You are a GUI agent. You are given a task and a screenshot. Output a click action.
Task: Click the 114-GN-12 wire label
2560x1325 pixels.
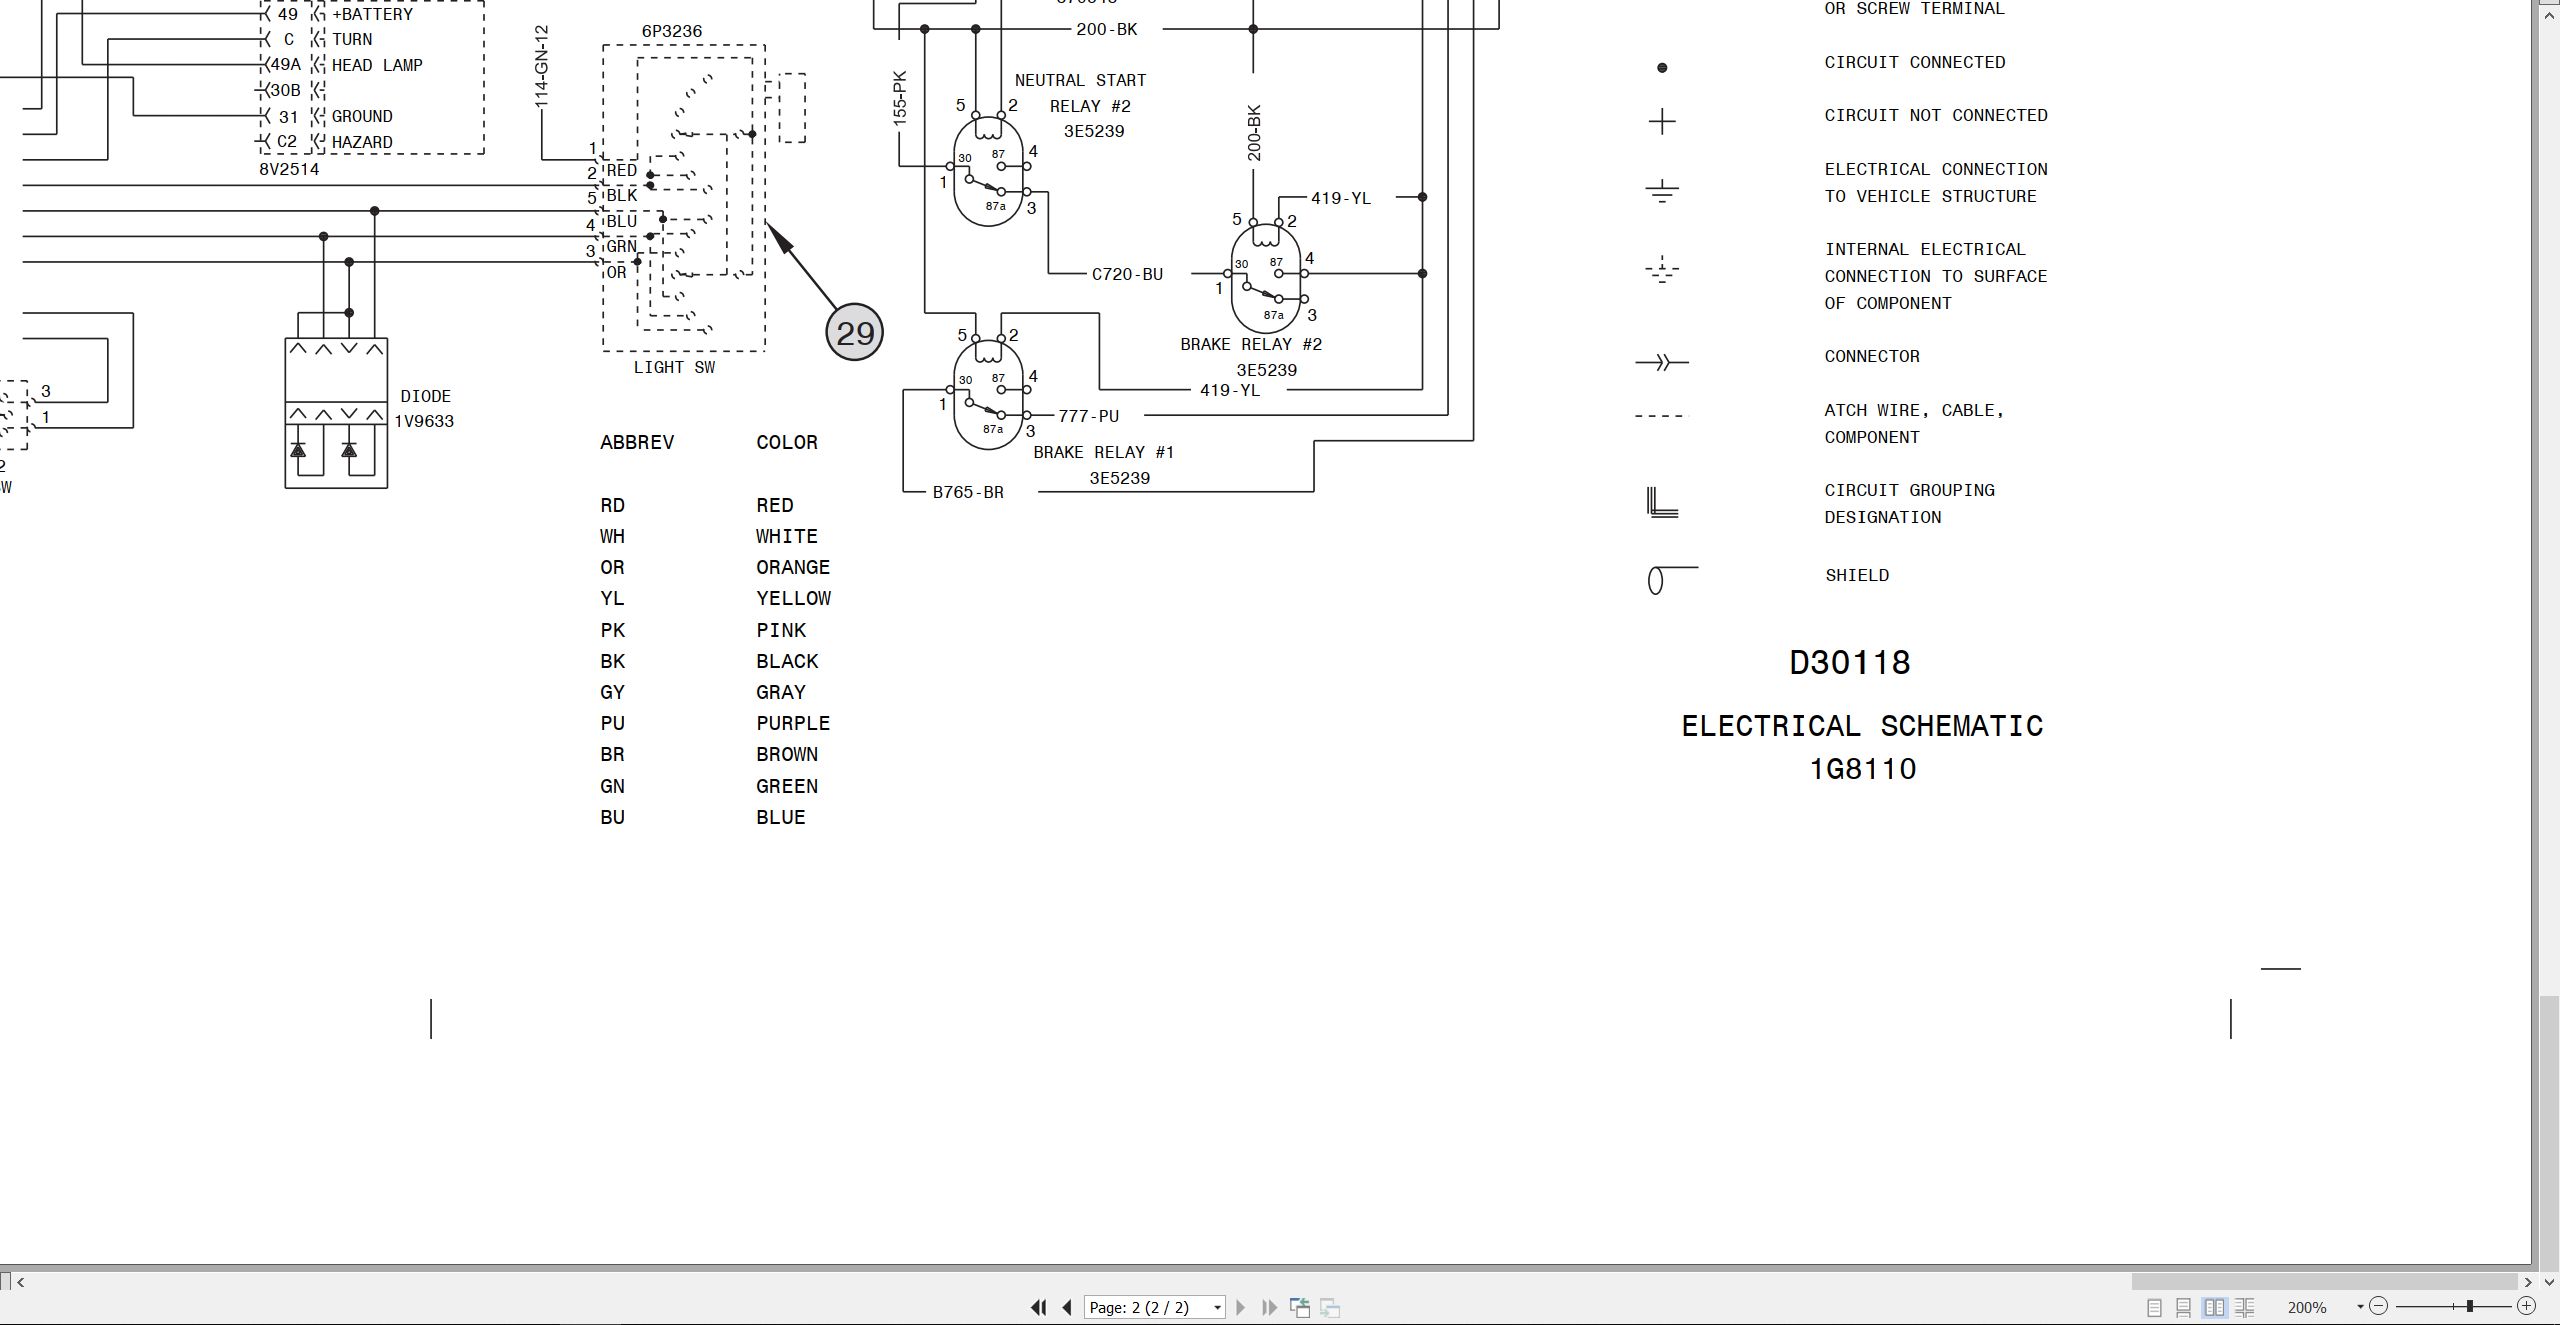point(542,67)
